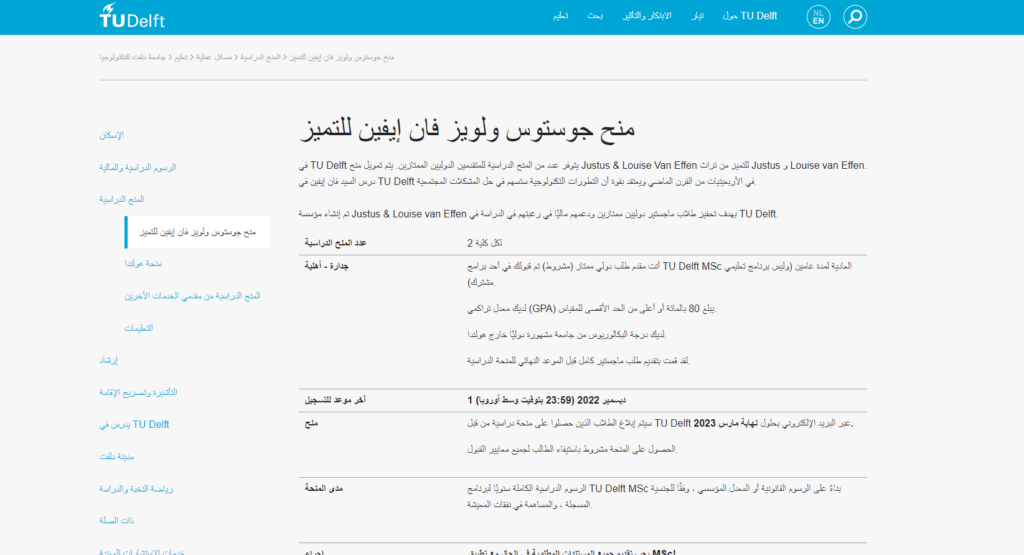Open the التعليمات sidebar link
The image size is (1024, 555).
pos(139,328)
